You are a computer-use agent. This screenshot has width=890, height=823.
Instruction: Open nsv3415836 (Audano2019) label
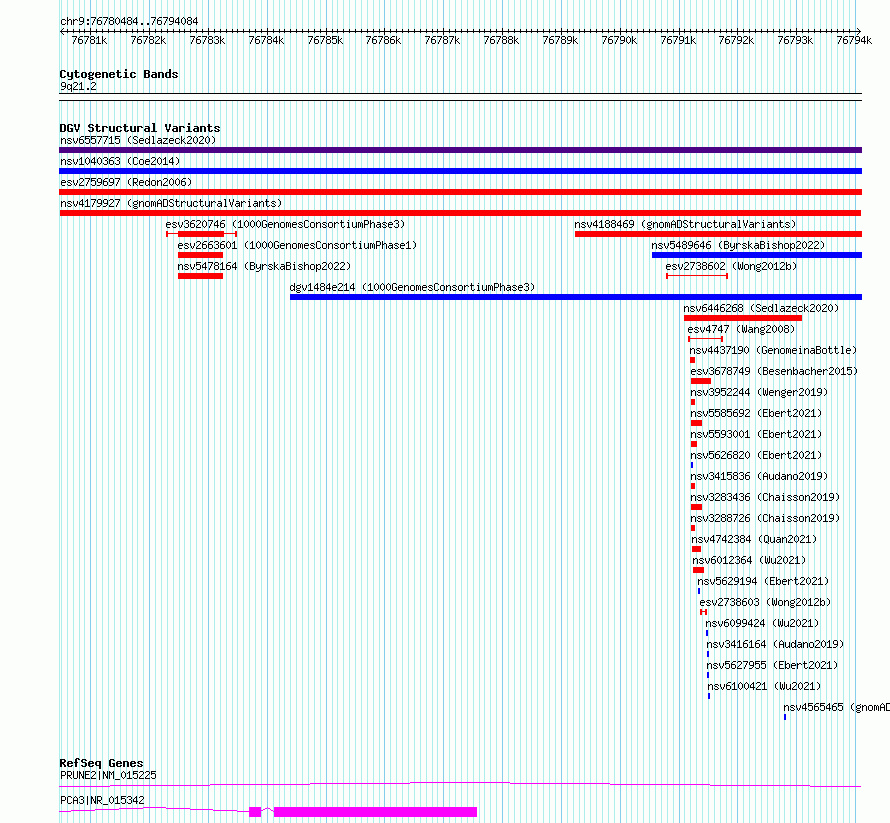click(x=759, y=476)
